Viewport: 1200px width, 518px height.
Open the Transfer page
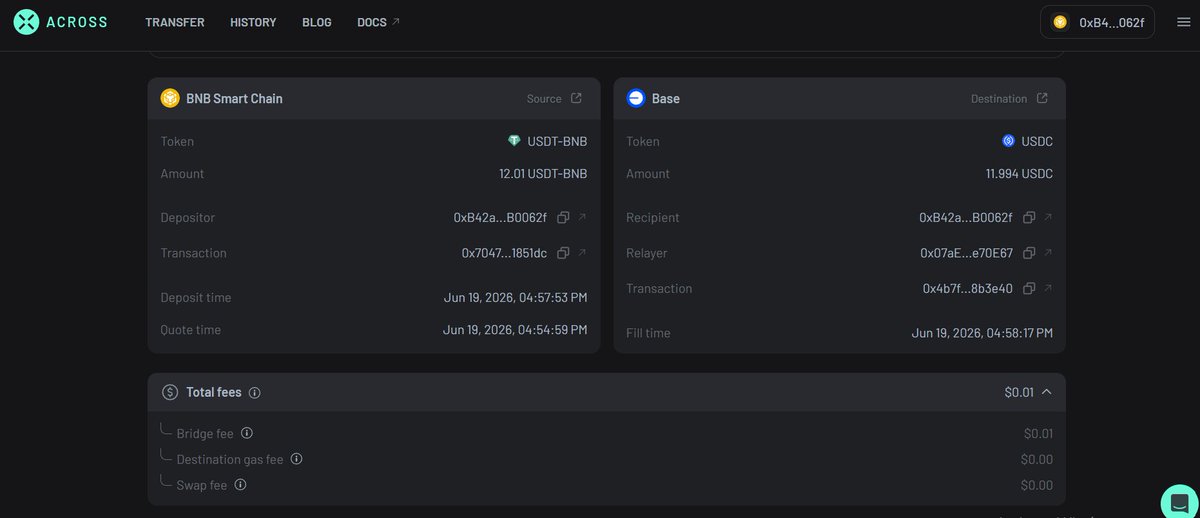[x=175, y=22]
